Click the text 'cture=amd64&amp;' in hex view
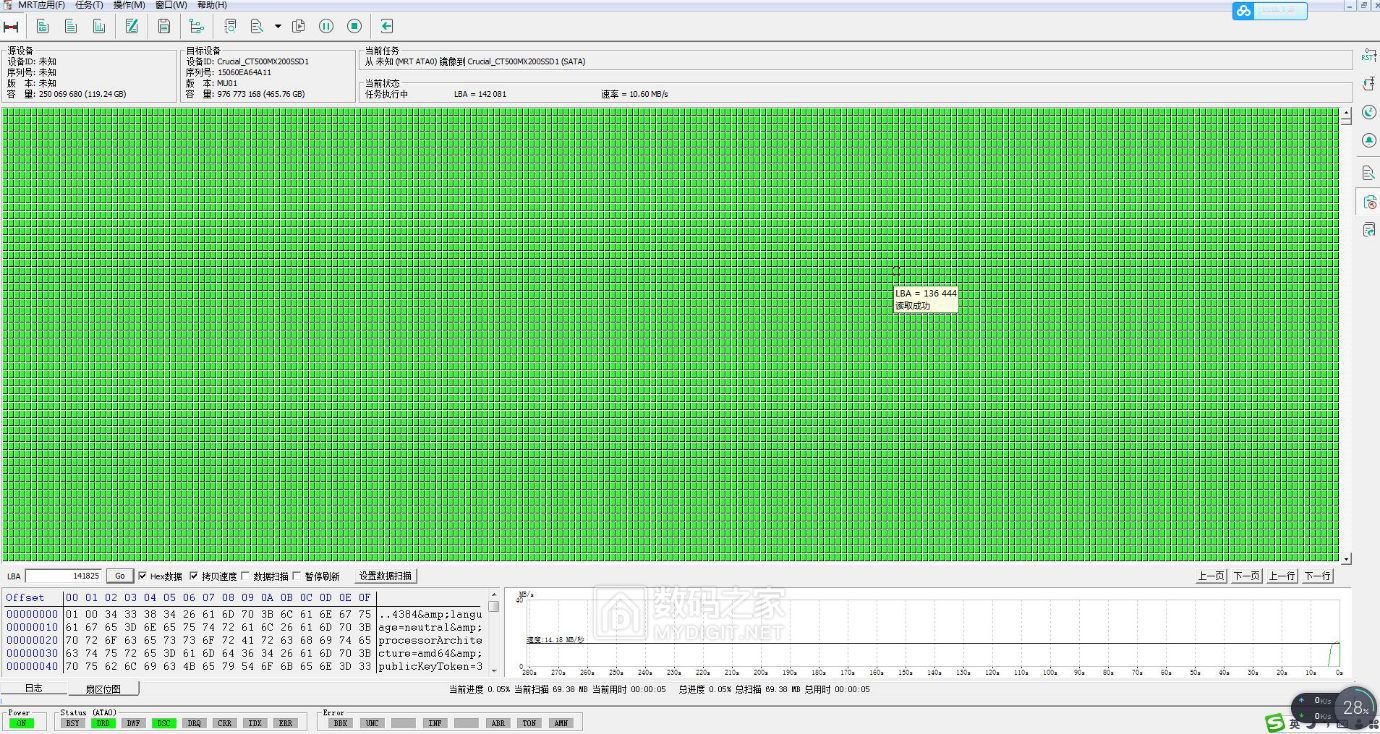 tap(430, 653)
